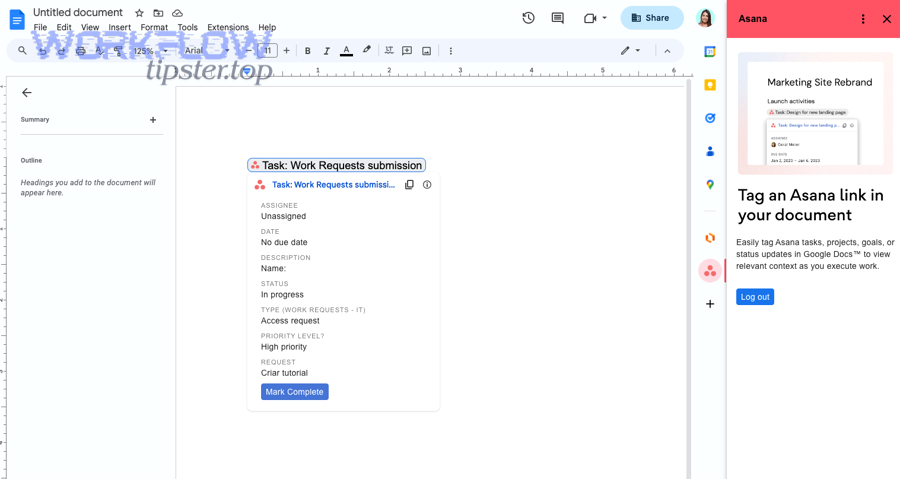The height and width of the screenshot is (479, 900).
Task: Open the highlight color pen
Action: click(x=366, y=50)
